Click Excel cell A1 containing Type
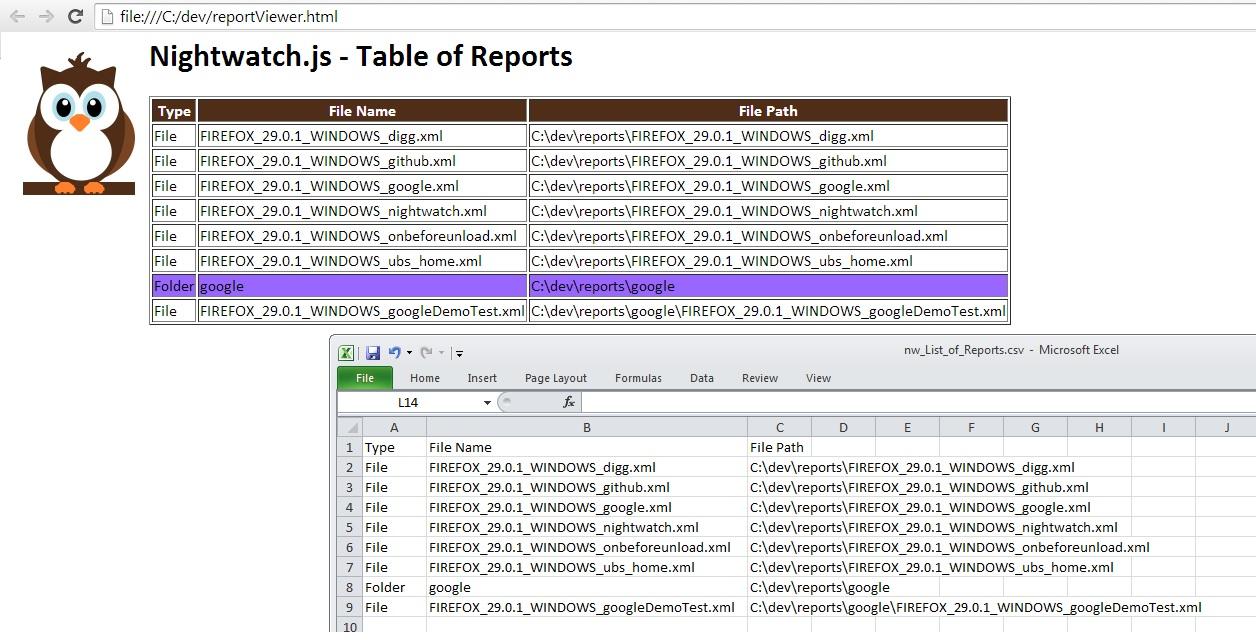Image resolution: width=1256 pixels, height=644 pixels. point(394,447)
